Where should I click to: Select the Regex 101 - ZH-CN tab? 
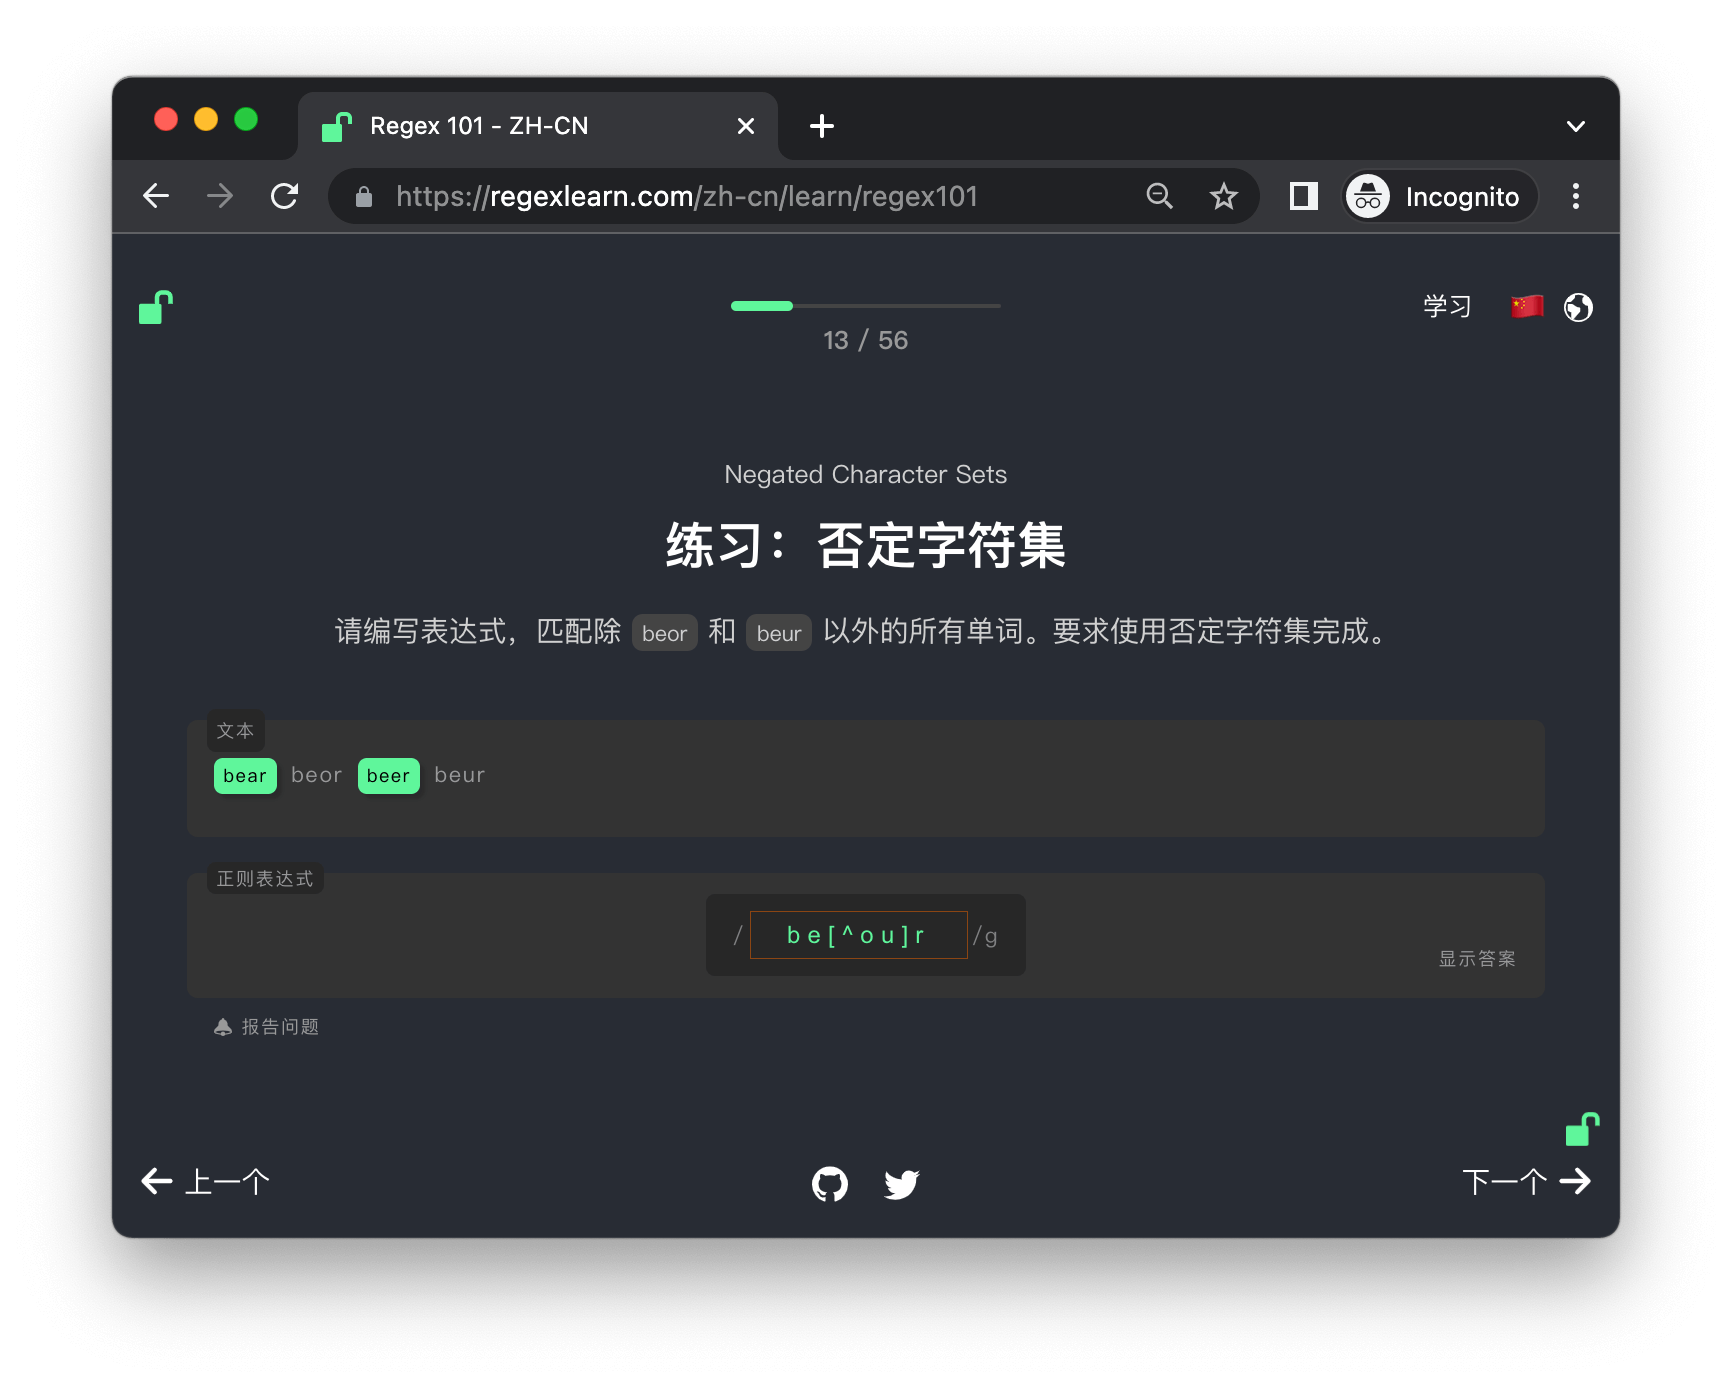coord(538,126)
